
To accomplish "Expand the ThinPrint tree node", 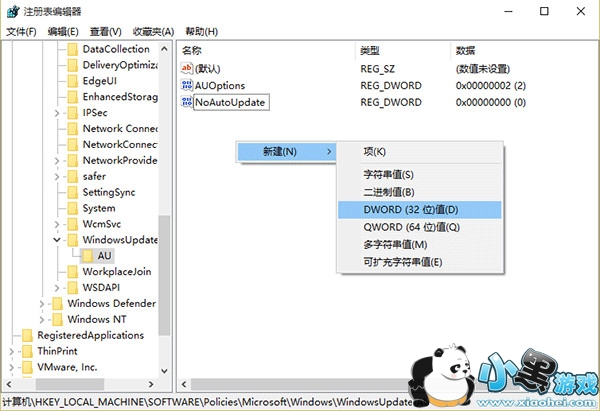I will pos(11,351).
